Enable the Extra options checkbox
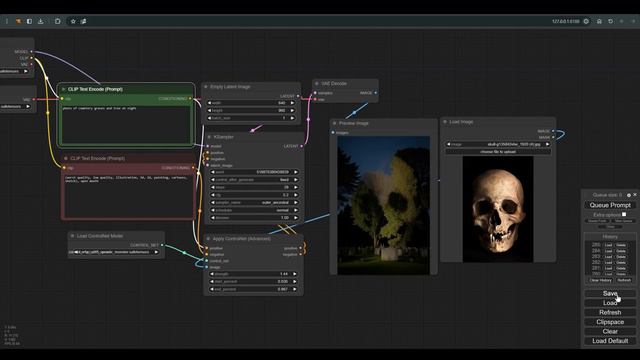 coord(624,214)
